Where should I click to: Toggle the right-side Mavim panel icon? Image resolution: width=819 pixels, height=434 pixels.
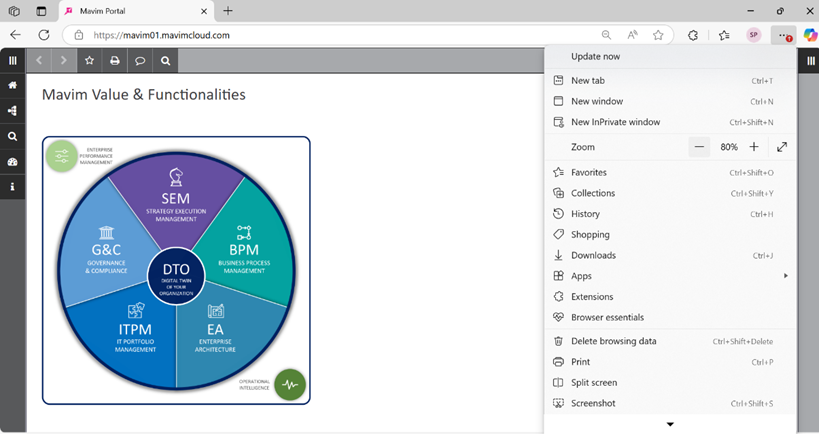811,61
